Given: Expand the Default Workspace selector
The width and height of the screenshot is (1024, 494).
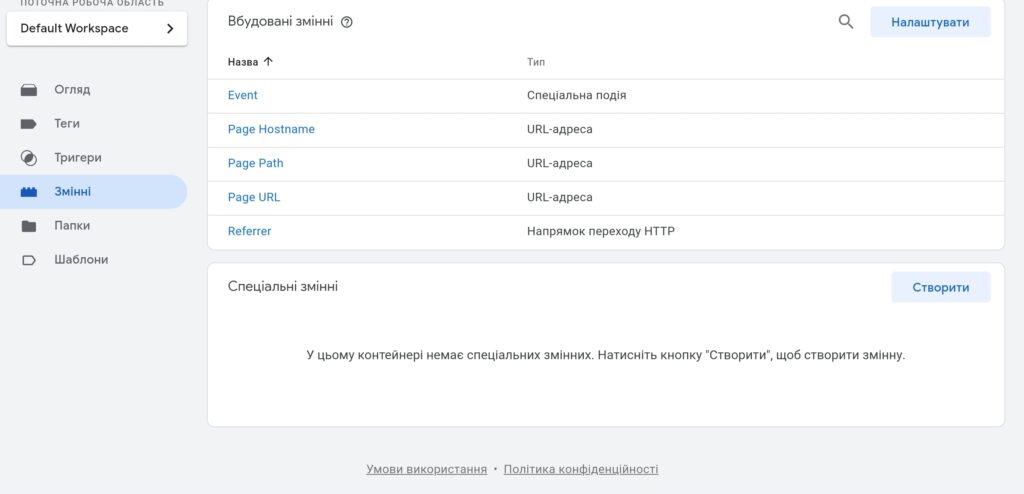Looking at the screenshot, I should click(96, 28).
